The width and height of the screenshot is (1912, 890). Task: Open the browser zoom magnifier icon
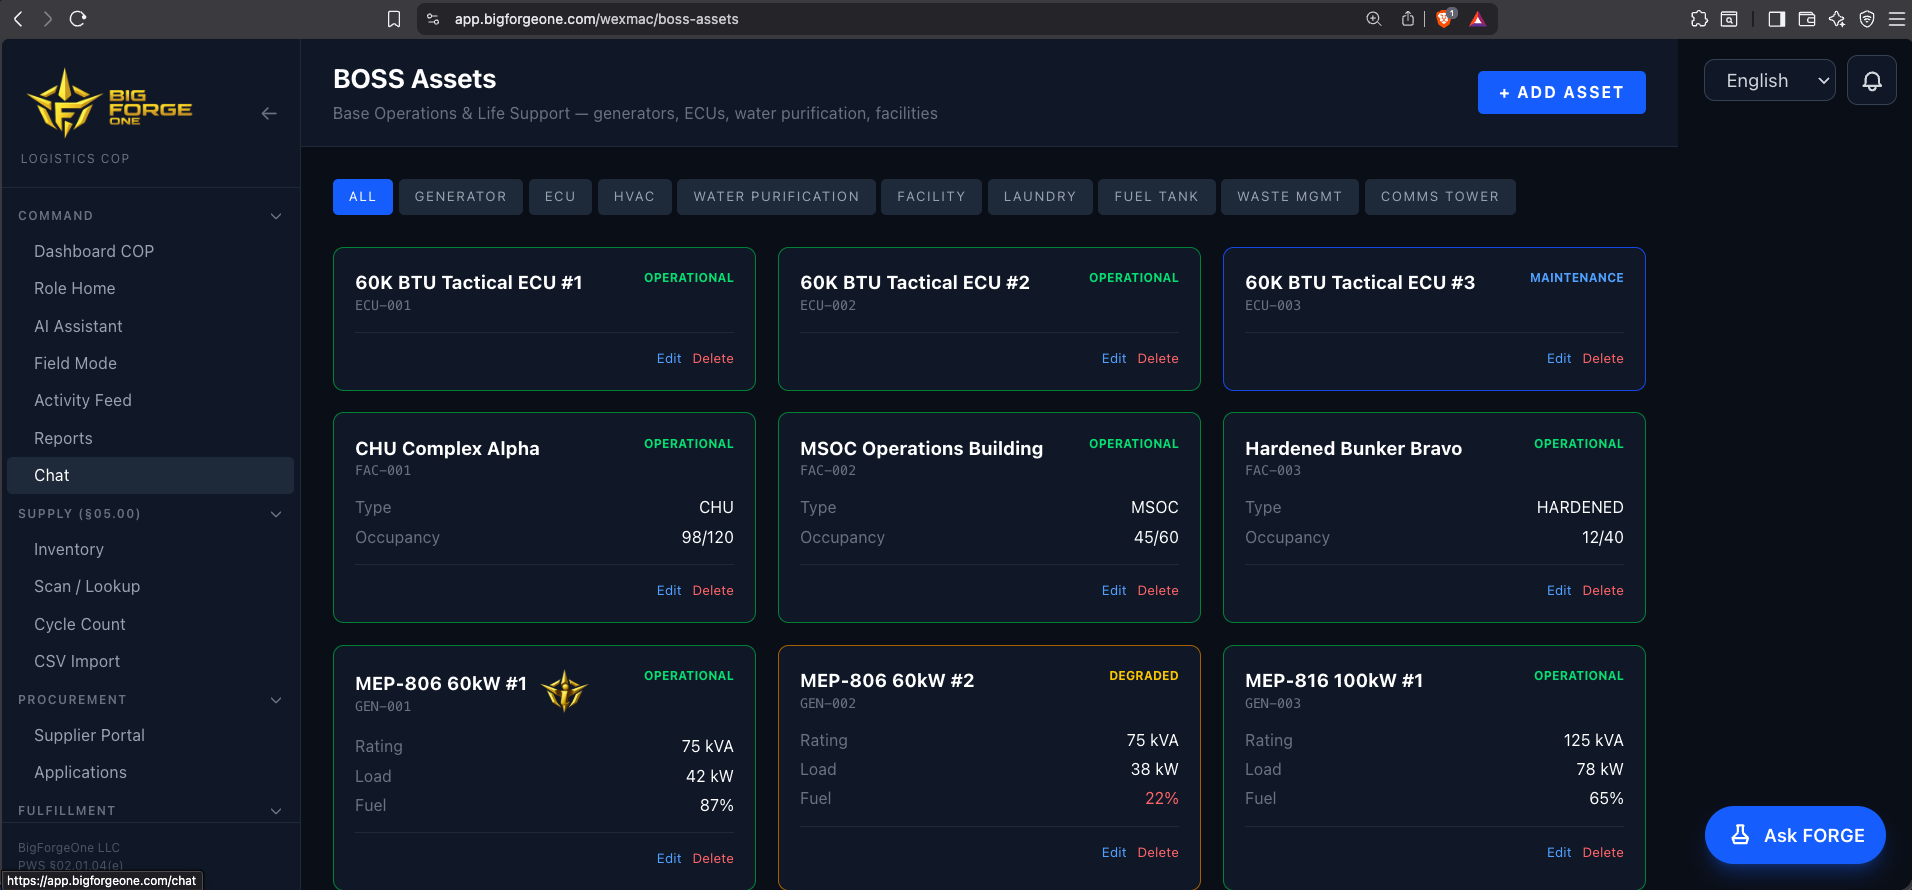tap(1374, 19)
